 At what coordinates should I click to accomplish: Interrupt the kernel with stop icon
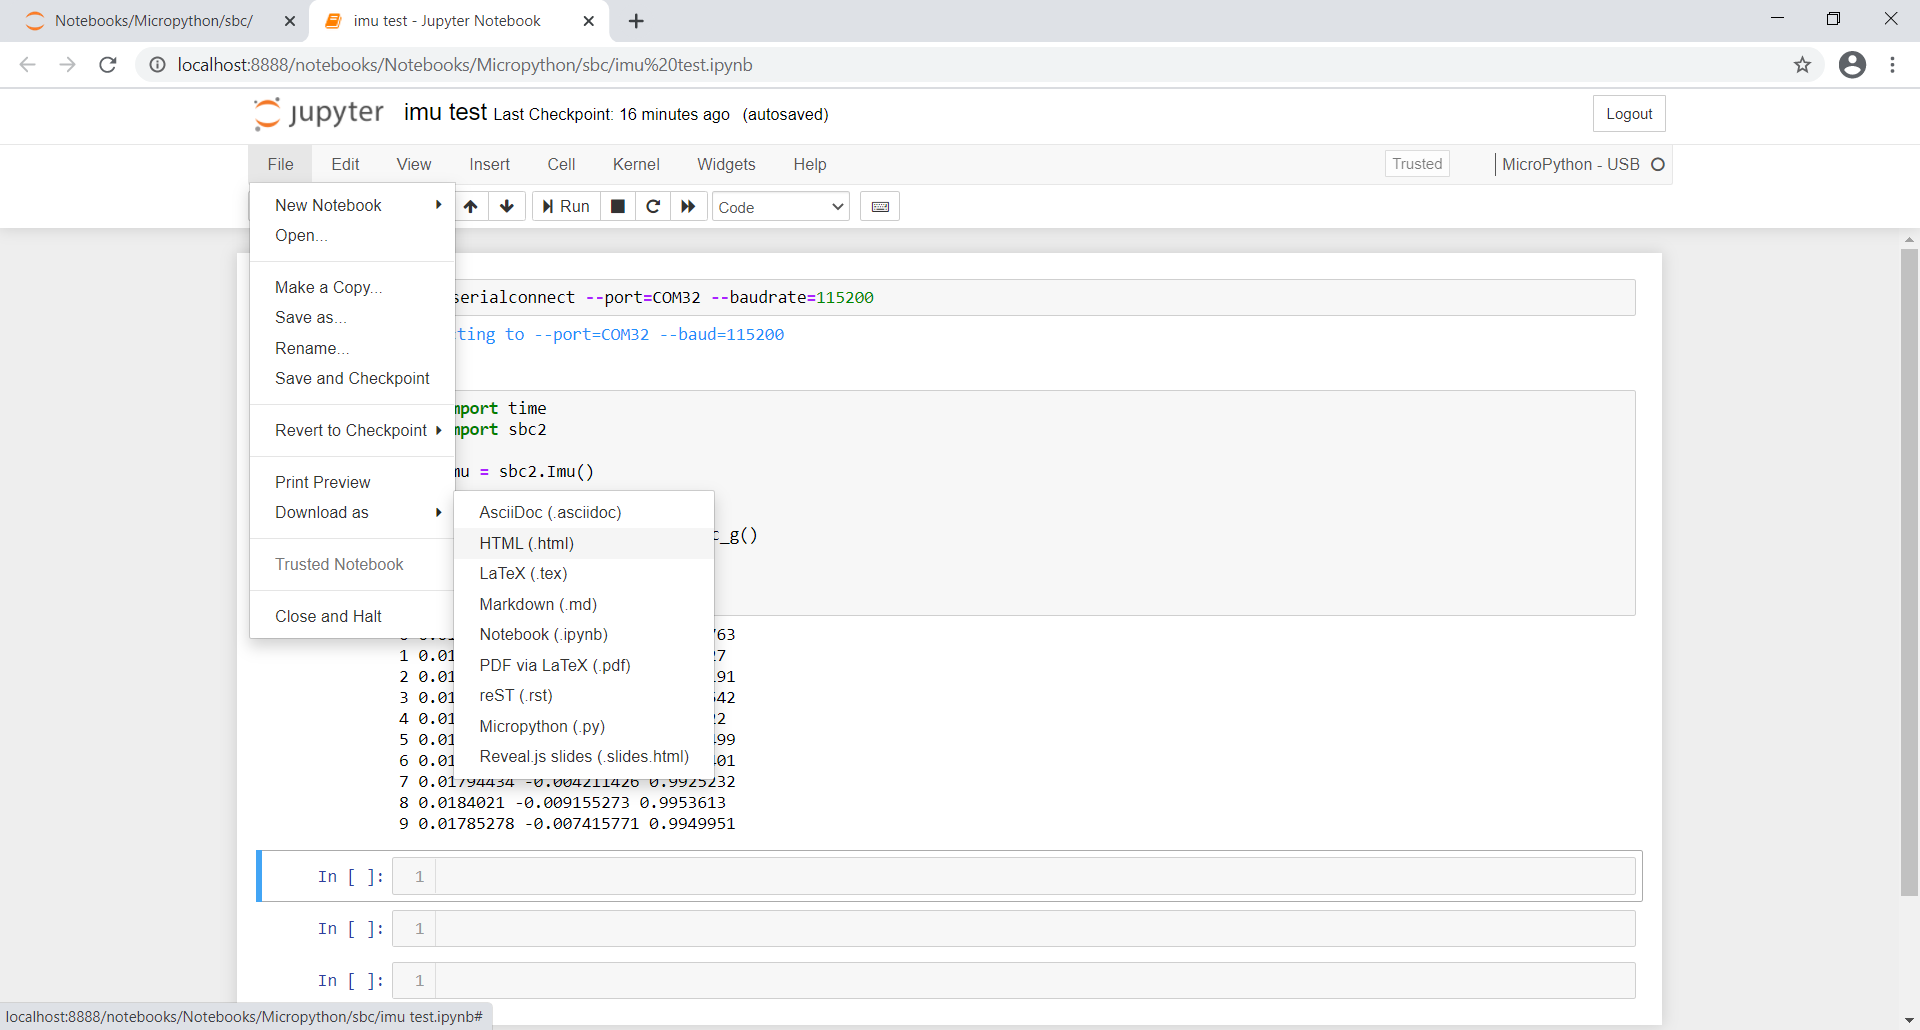click(x=618, y=207)
